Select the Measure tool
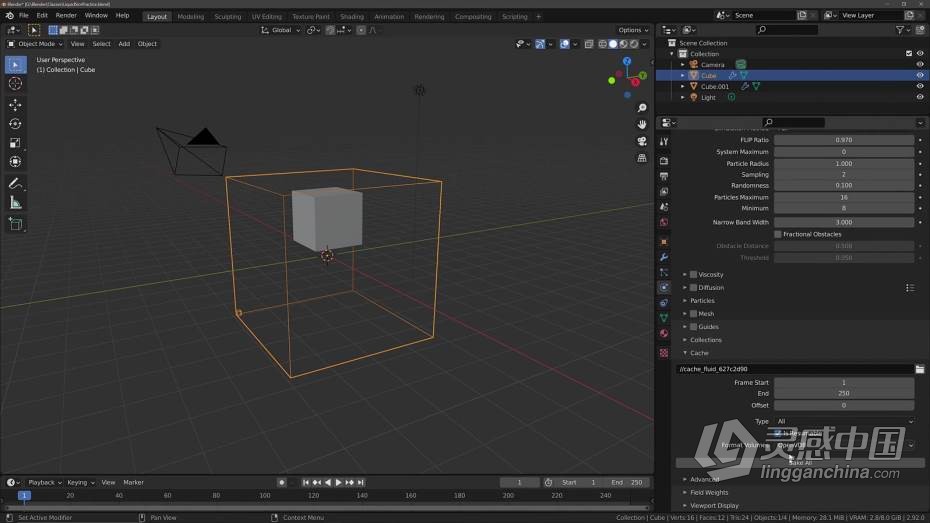This screenshot has width=930, height=523. coord(15,203)
